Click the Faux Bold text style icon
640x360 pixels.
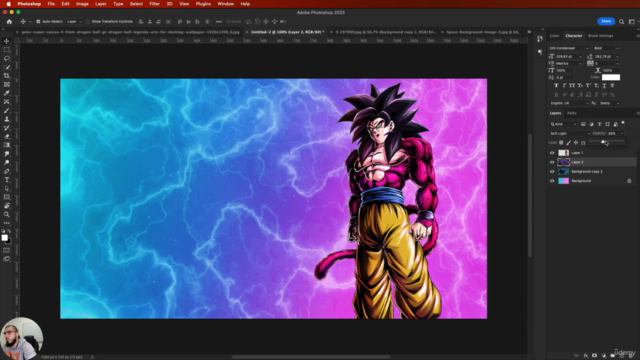pos(556,85)
